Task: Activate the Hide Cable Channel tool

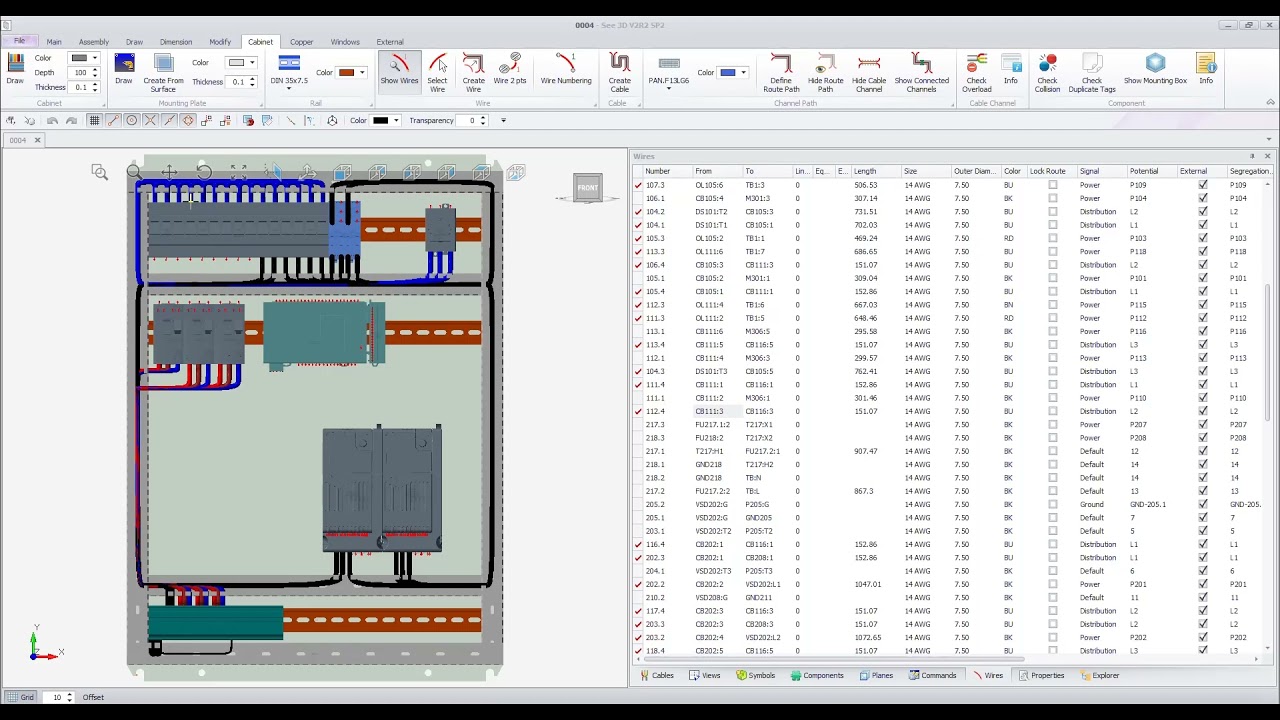Action: tap(869, 70)
